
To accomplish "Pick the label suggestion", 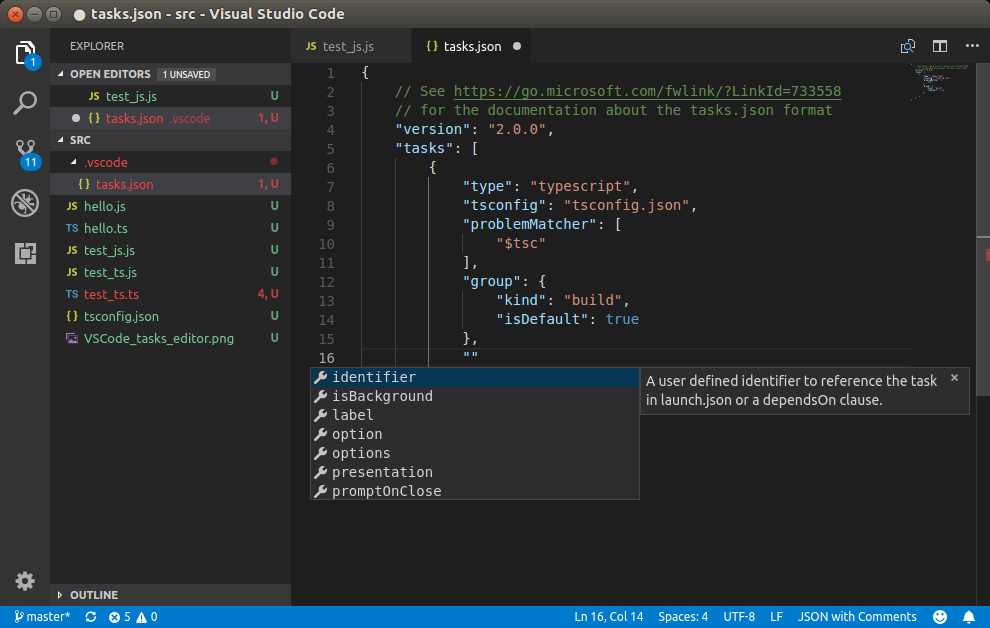I will click(x=475, y=415).
